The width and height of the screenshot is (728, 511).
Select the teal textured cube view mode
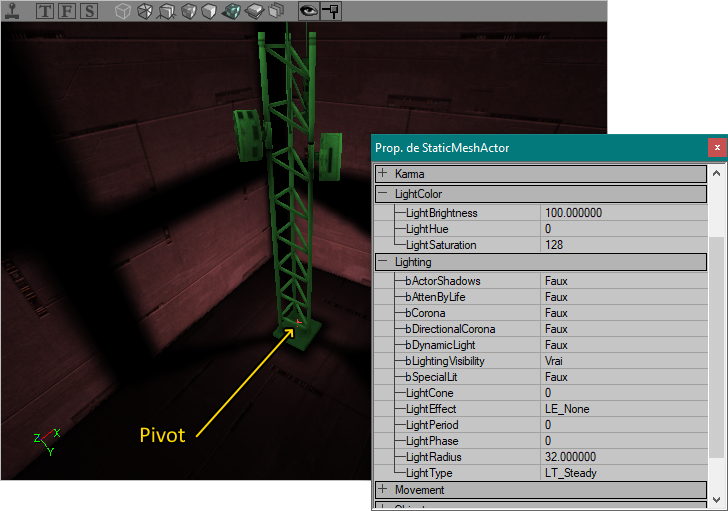231,12
